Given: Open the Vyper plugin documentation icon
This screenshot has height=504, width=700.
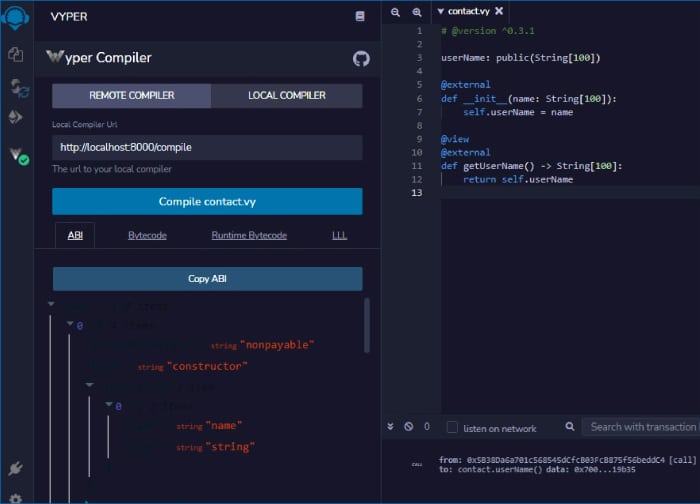Looking at the screenshot, I should pyautogui.click(x=360, y=17).
